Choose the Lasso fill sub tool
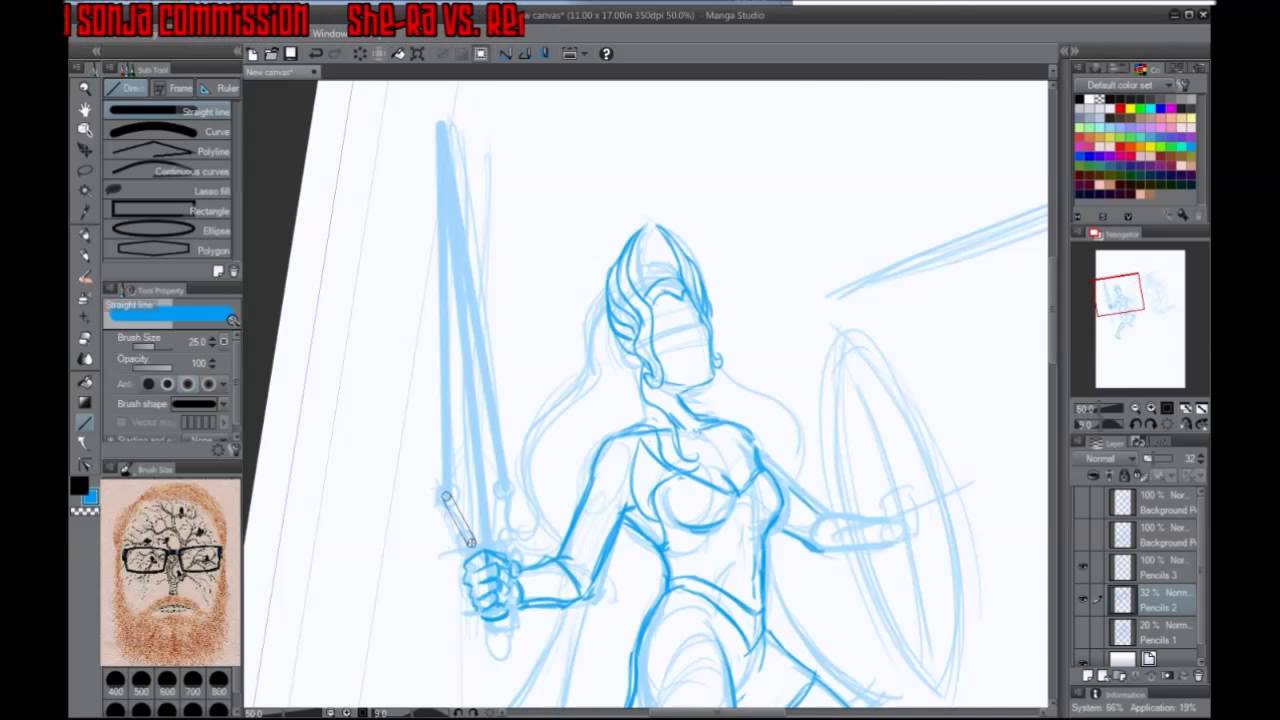This screenshot has height=720, width=1280. pyautogui.click(x=170, y=190)
